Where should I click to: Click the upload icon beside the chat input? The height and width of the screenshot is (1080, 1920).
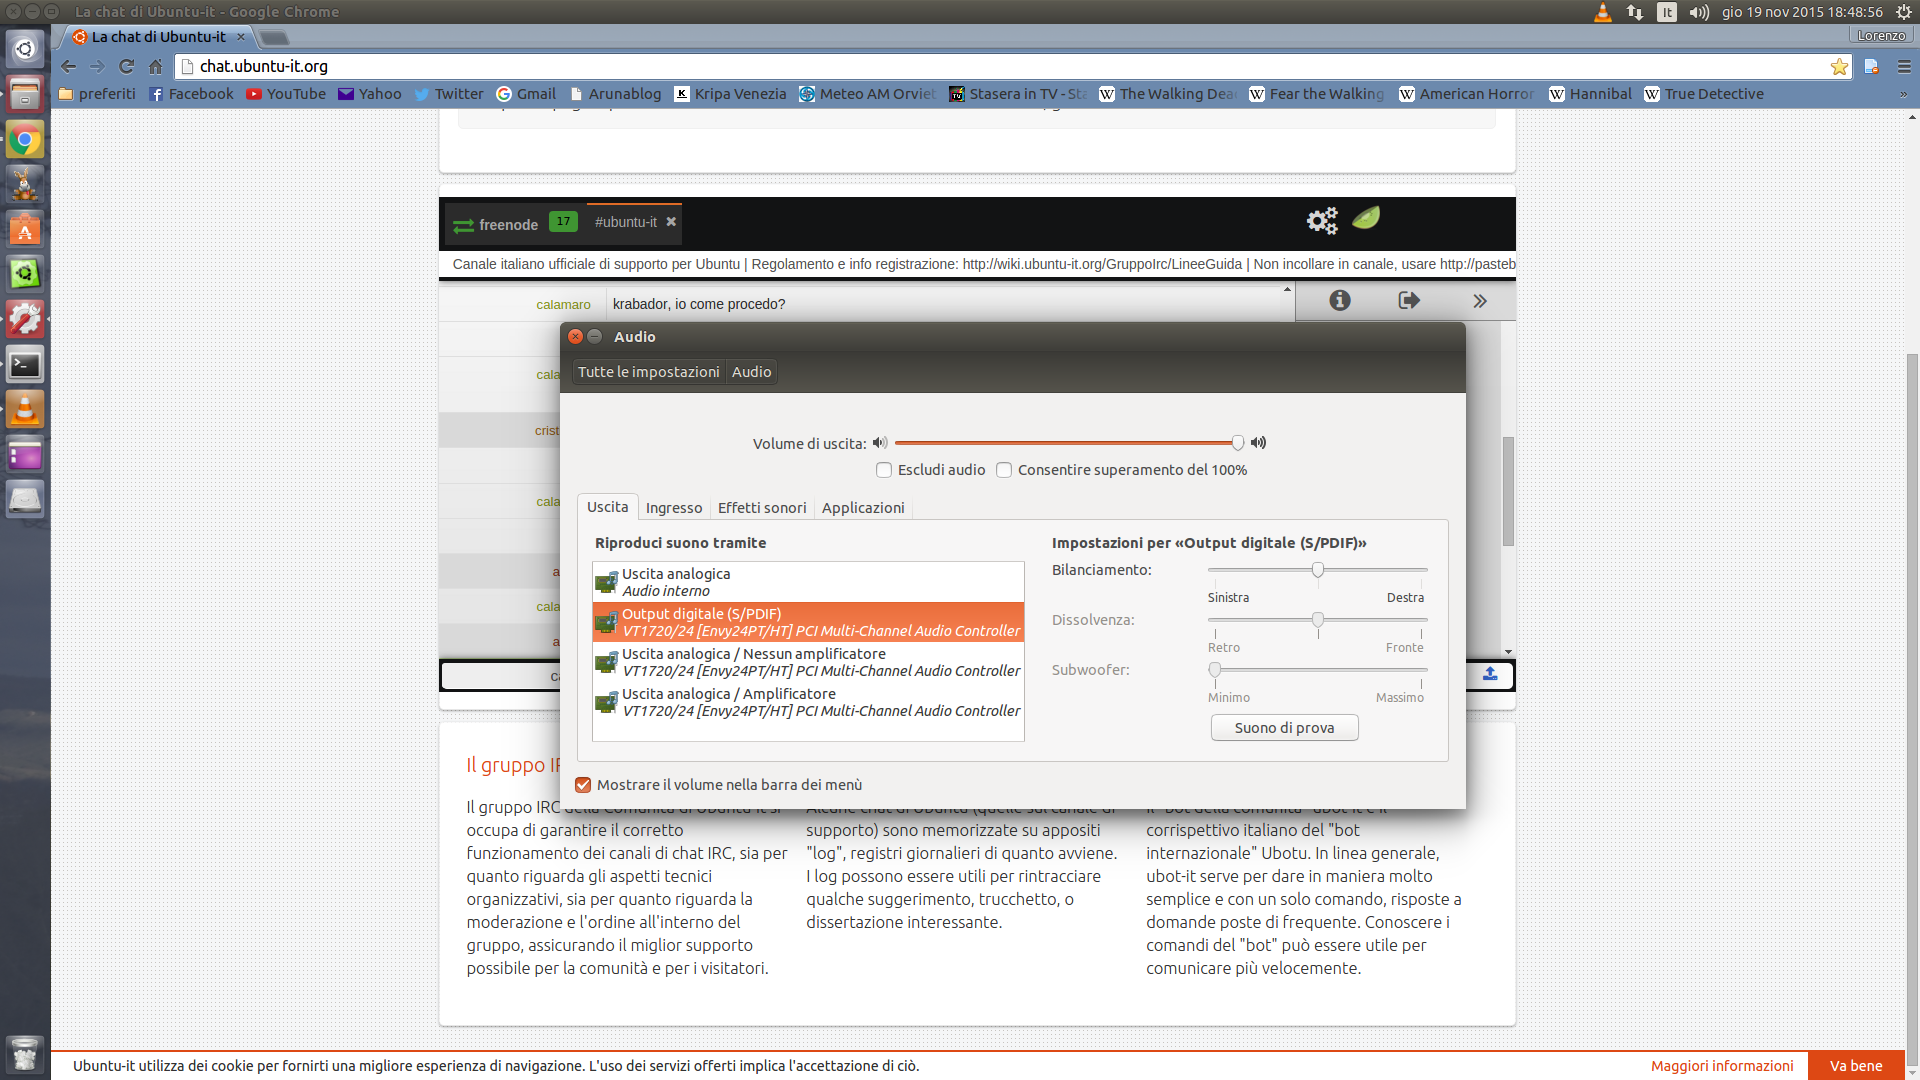click(1490, 674)
